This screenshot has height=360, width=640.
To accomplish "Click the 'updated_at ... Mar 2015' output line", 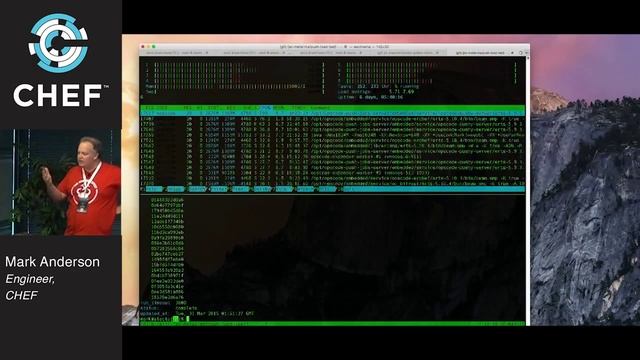I will pos(197,313).
